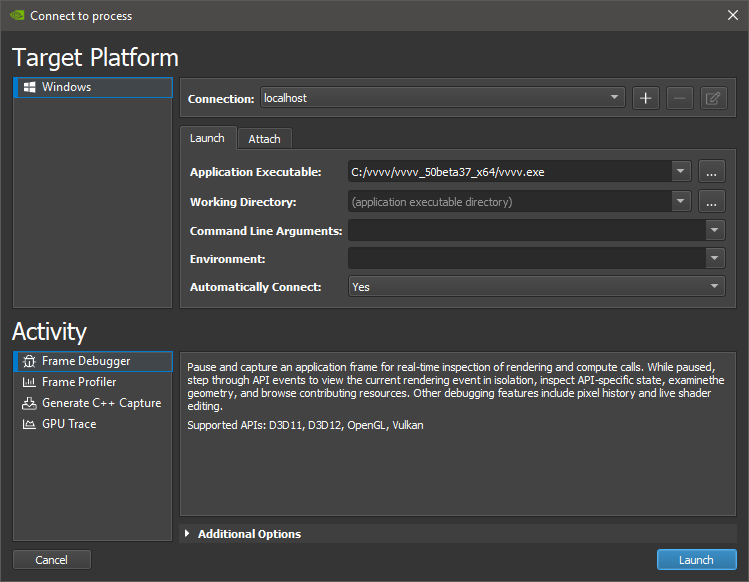Select the Generate C++ Capture activity

tap(93, 403)
